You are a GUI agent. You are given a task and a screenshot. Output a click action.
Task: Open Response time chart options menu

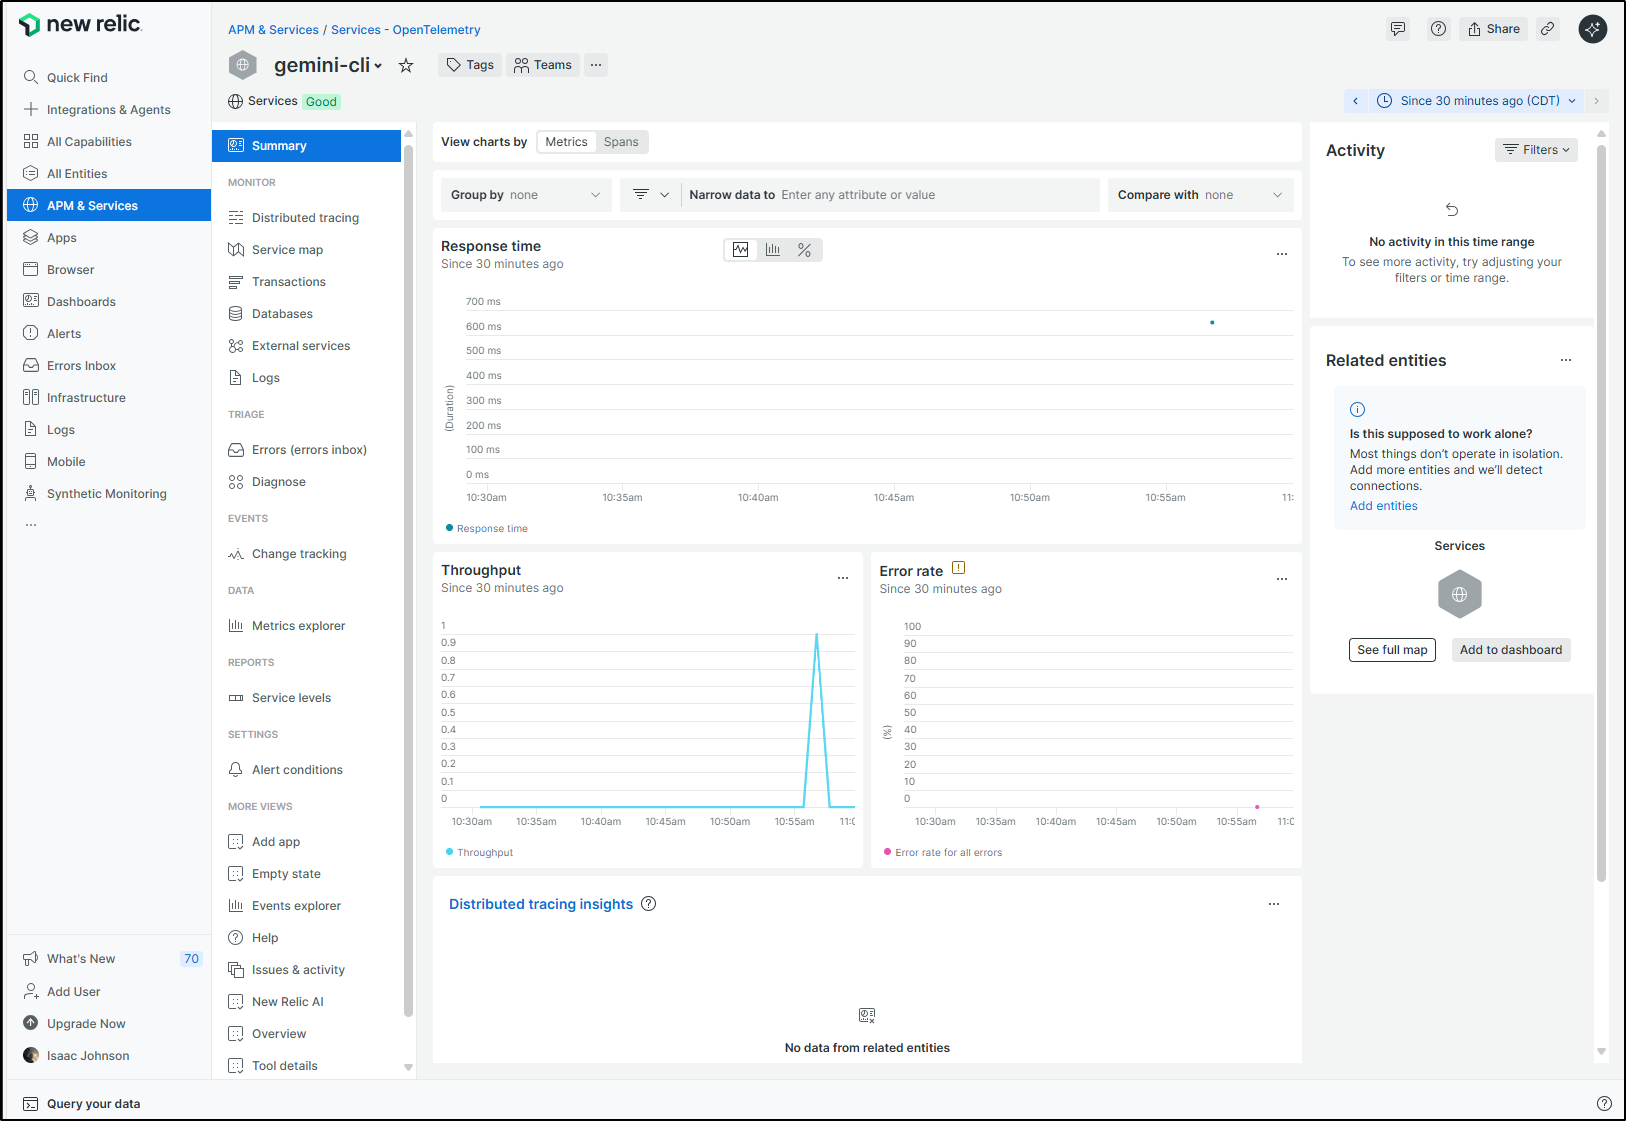[1281, 254]
